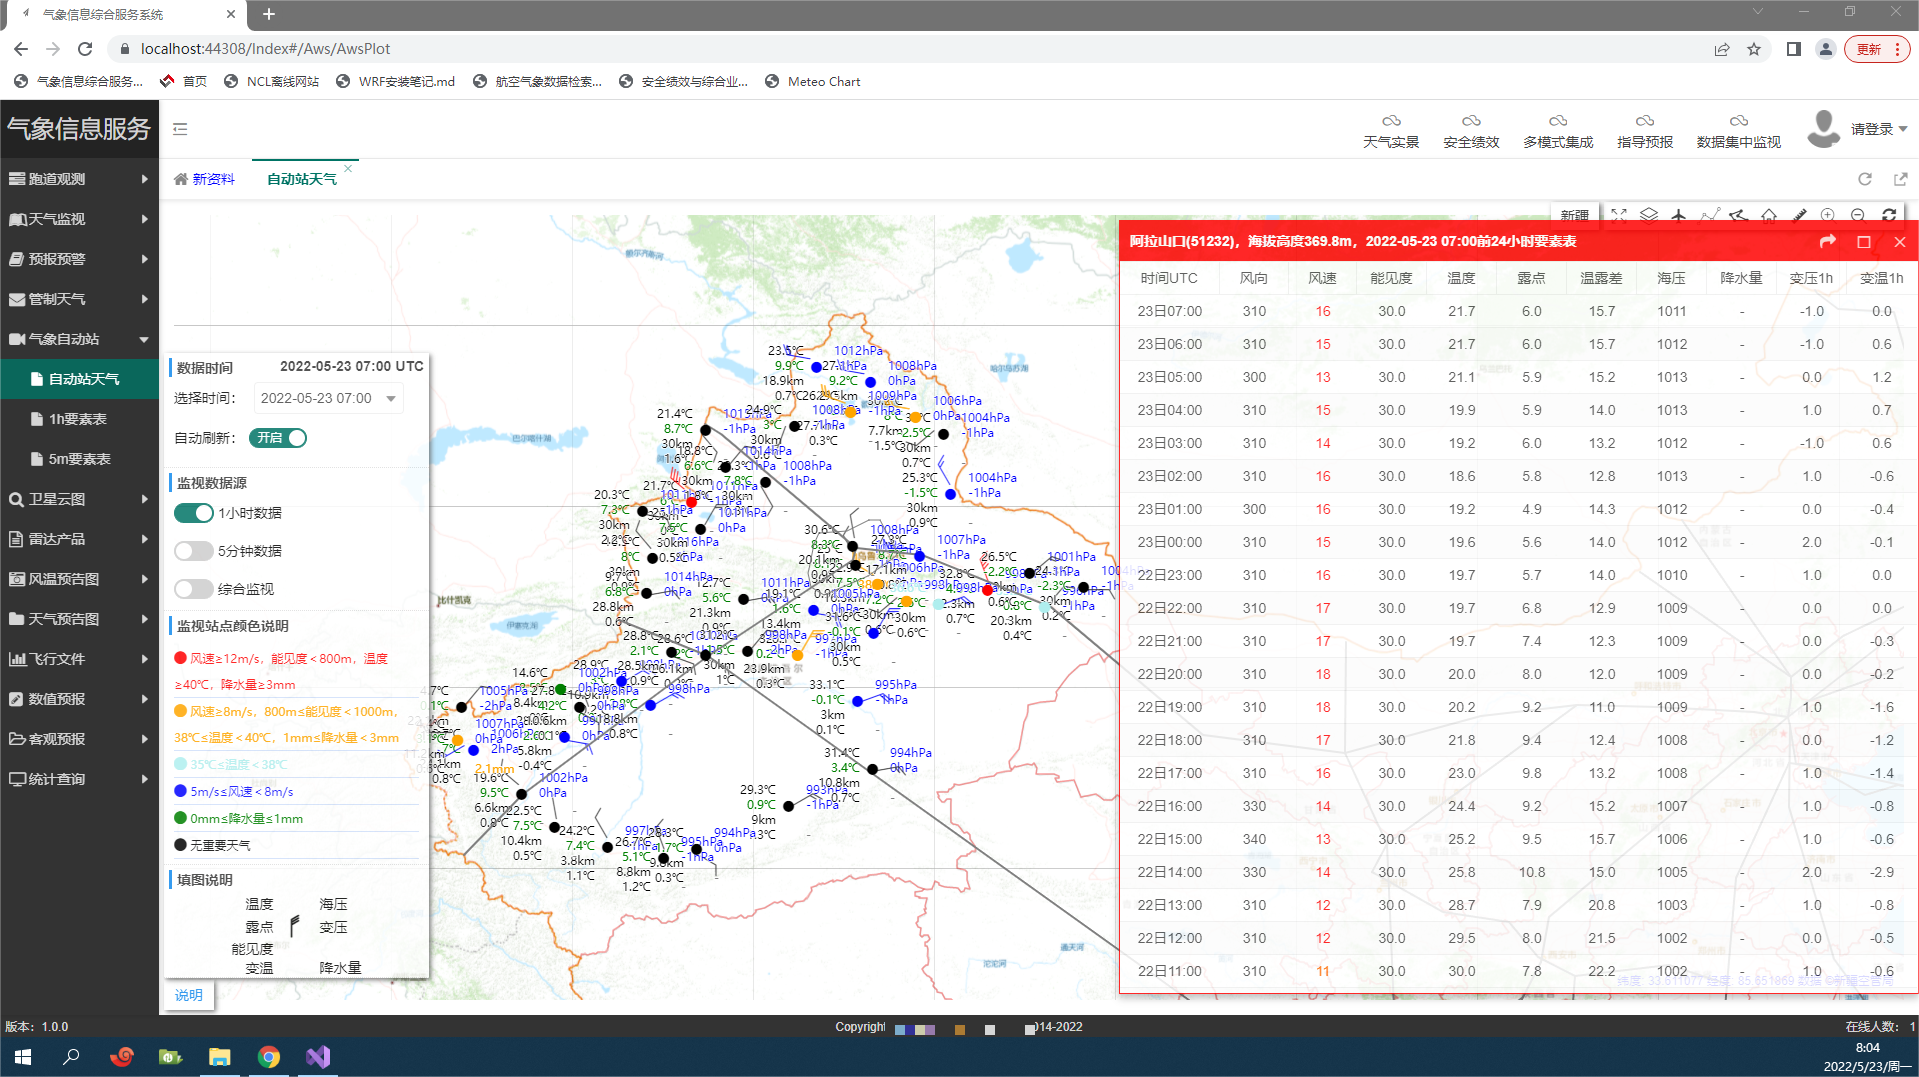1919x1077 pixels.
Task: Expand the 卫星云图 menu
Action: [x=79, y=499]
